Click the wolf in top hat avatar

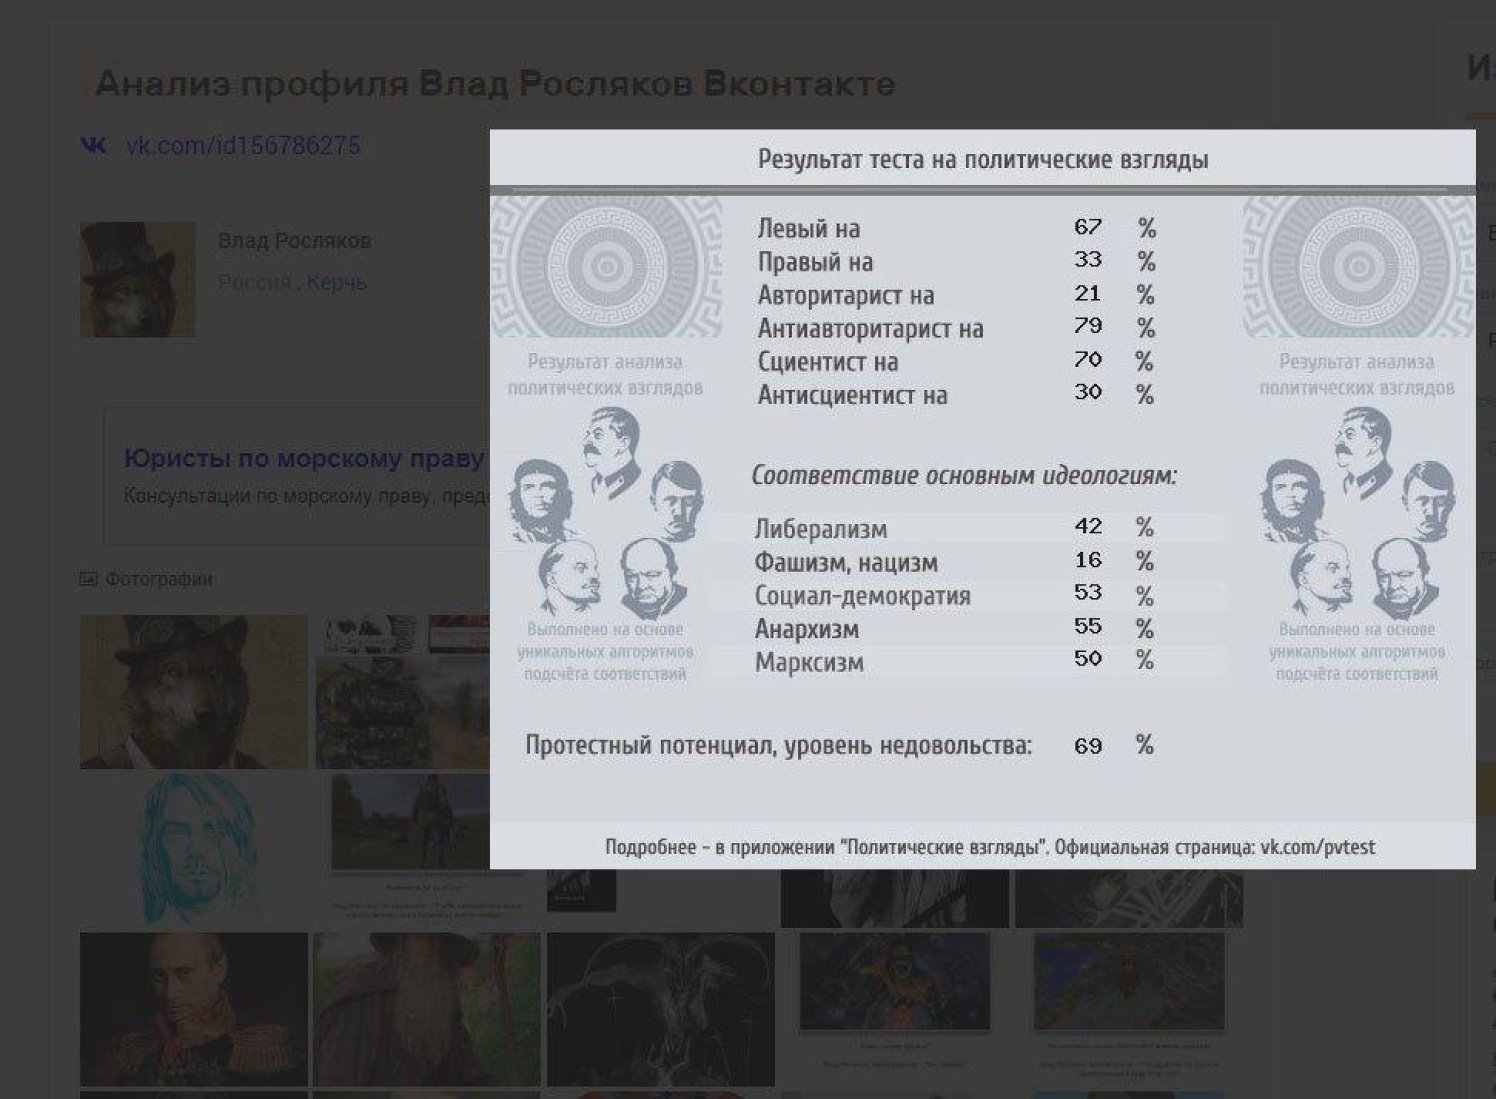coord(137,279)
